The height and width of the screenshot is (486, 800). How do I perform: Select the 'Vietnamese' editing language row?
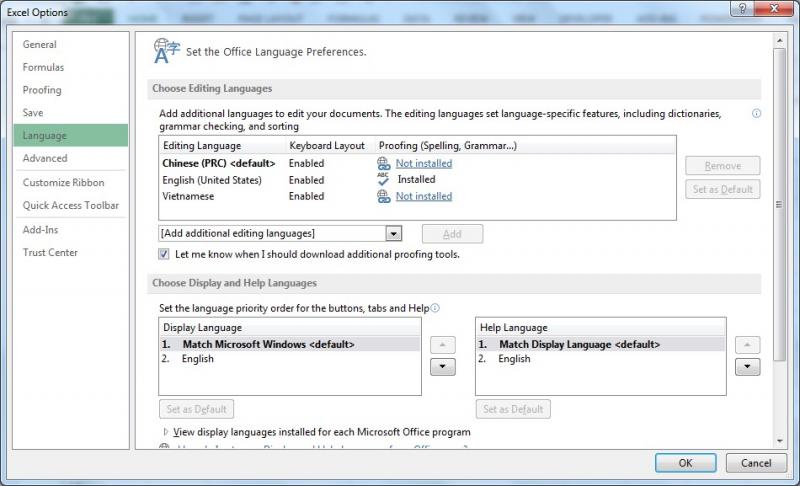(x=417, y=196)
